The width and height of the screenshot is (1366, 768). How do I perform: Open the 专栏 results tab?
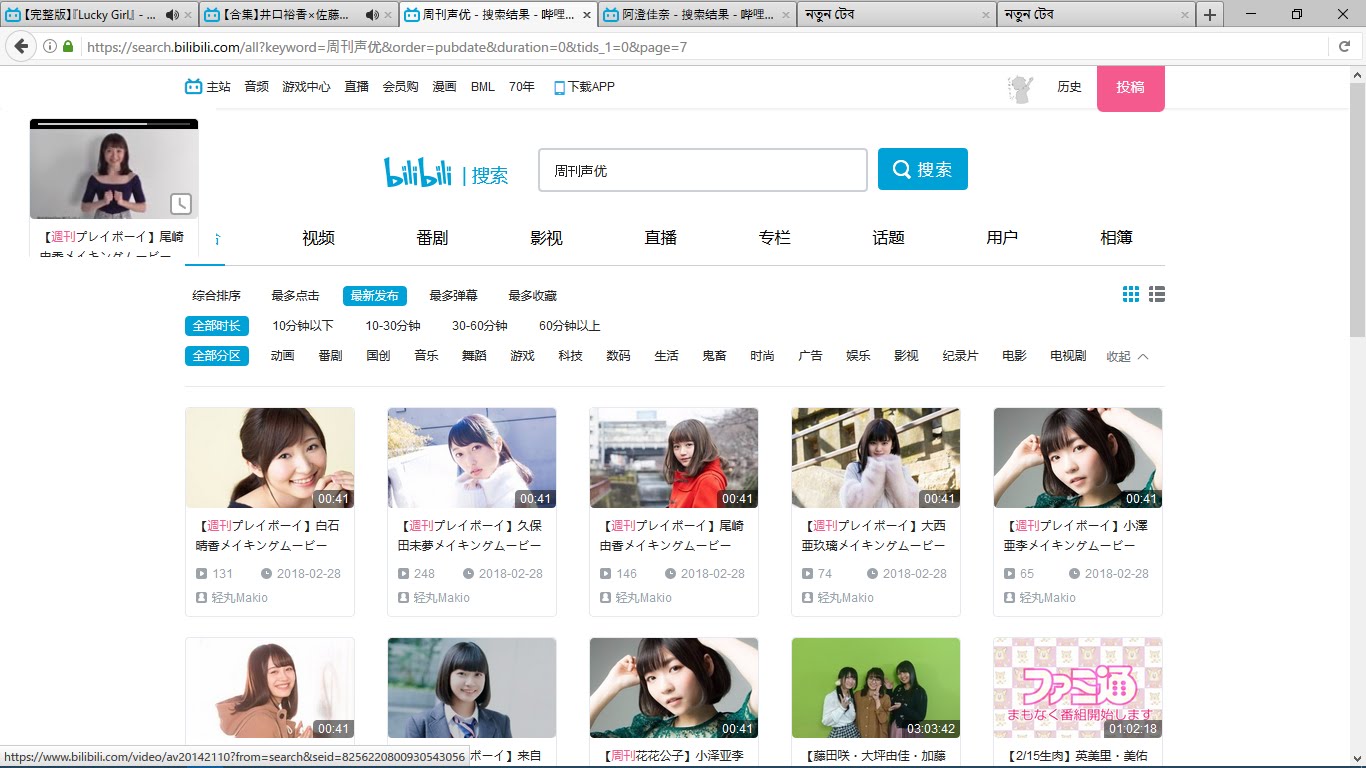click(x=774, y=238)
